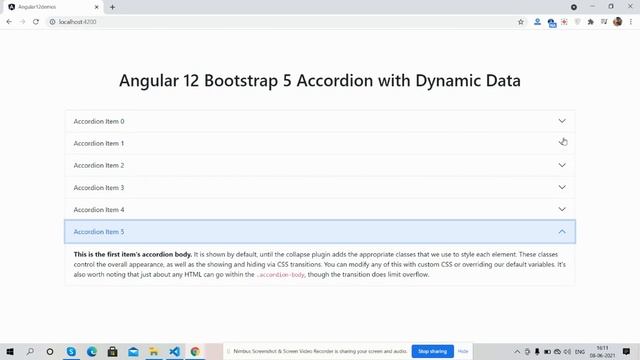Screen dimensions: 640x360
Task: Click the .accordion-body code text
Action: coord(280,275)
